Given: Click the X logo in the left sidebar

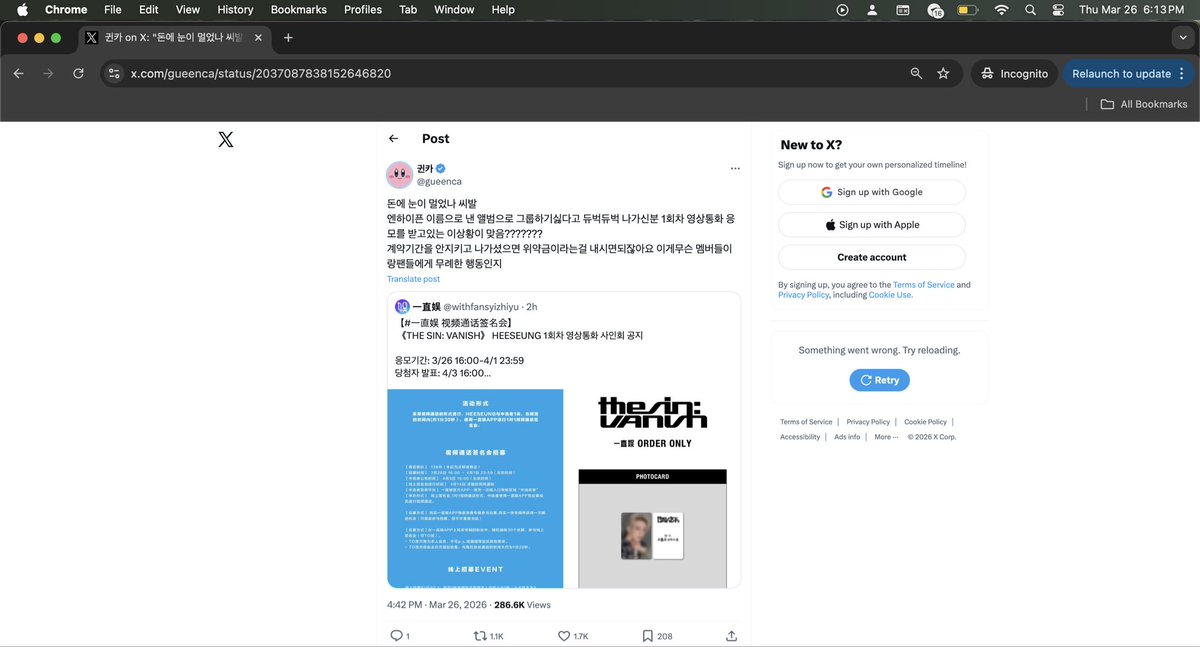Looking at the screenshot, I should click(225, 139).
